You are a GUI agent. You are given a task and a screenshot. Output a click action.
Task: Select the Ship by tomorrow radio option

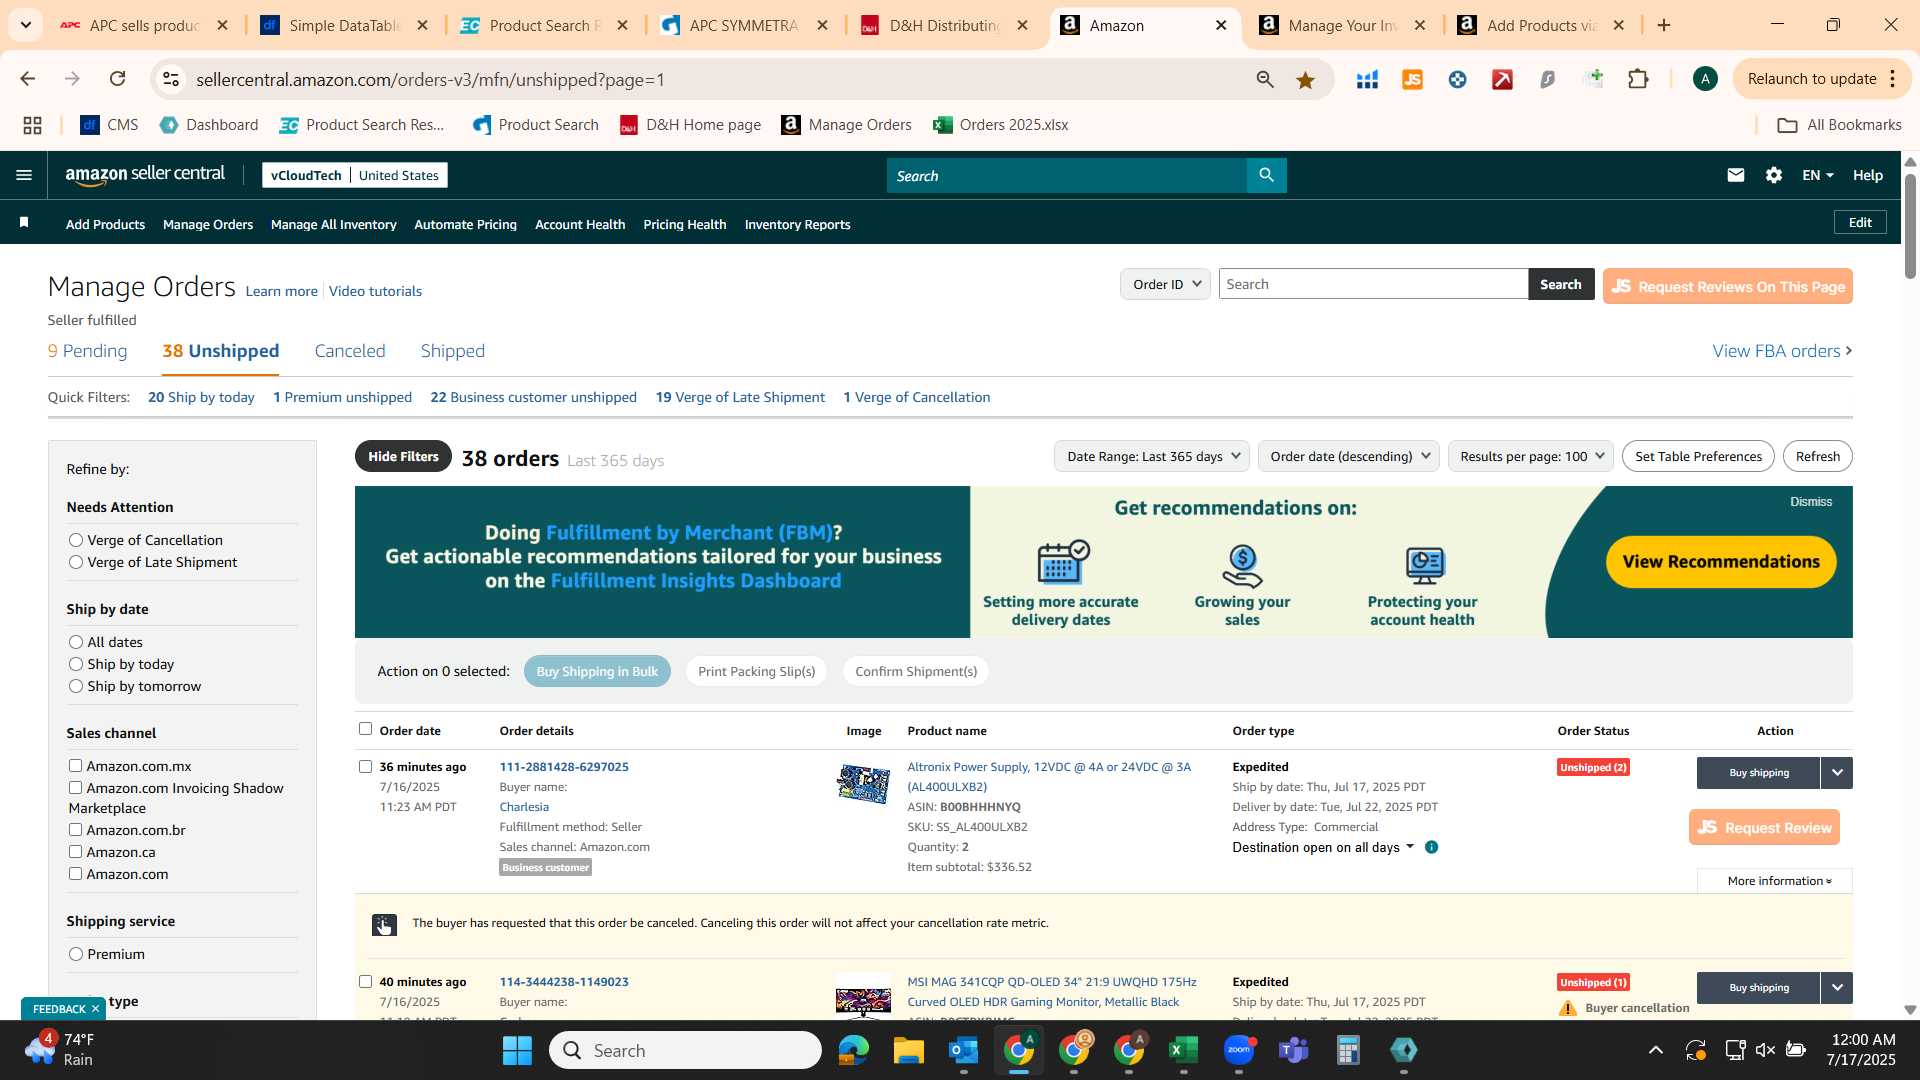[x=76, y=686]
